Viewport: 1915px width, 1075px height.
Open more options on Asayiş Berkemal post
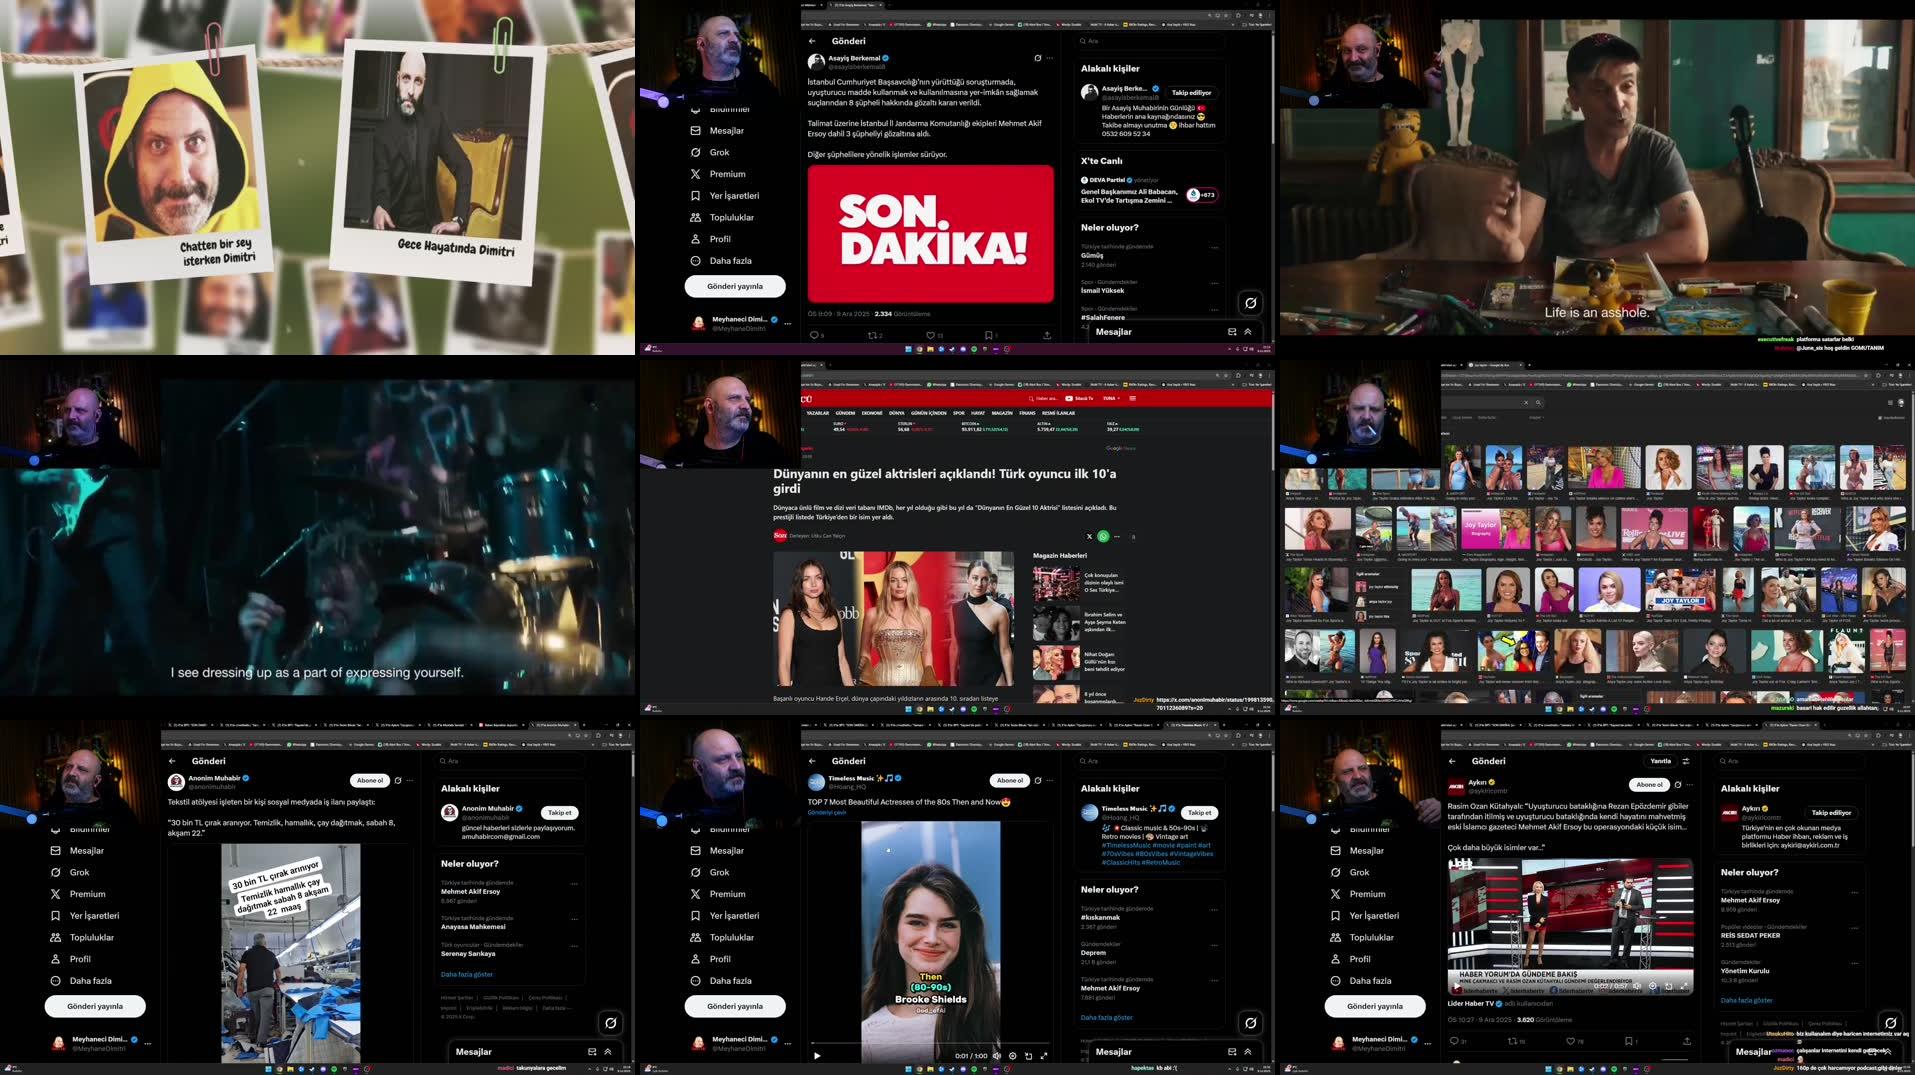tap(1050, 58)
